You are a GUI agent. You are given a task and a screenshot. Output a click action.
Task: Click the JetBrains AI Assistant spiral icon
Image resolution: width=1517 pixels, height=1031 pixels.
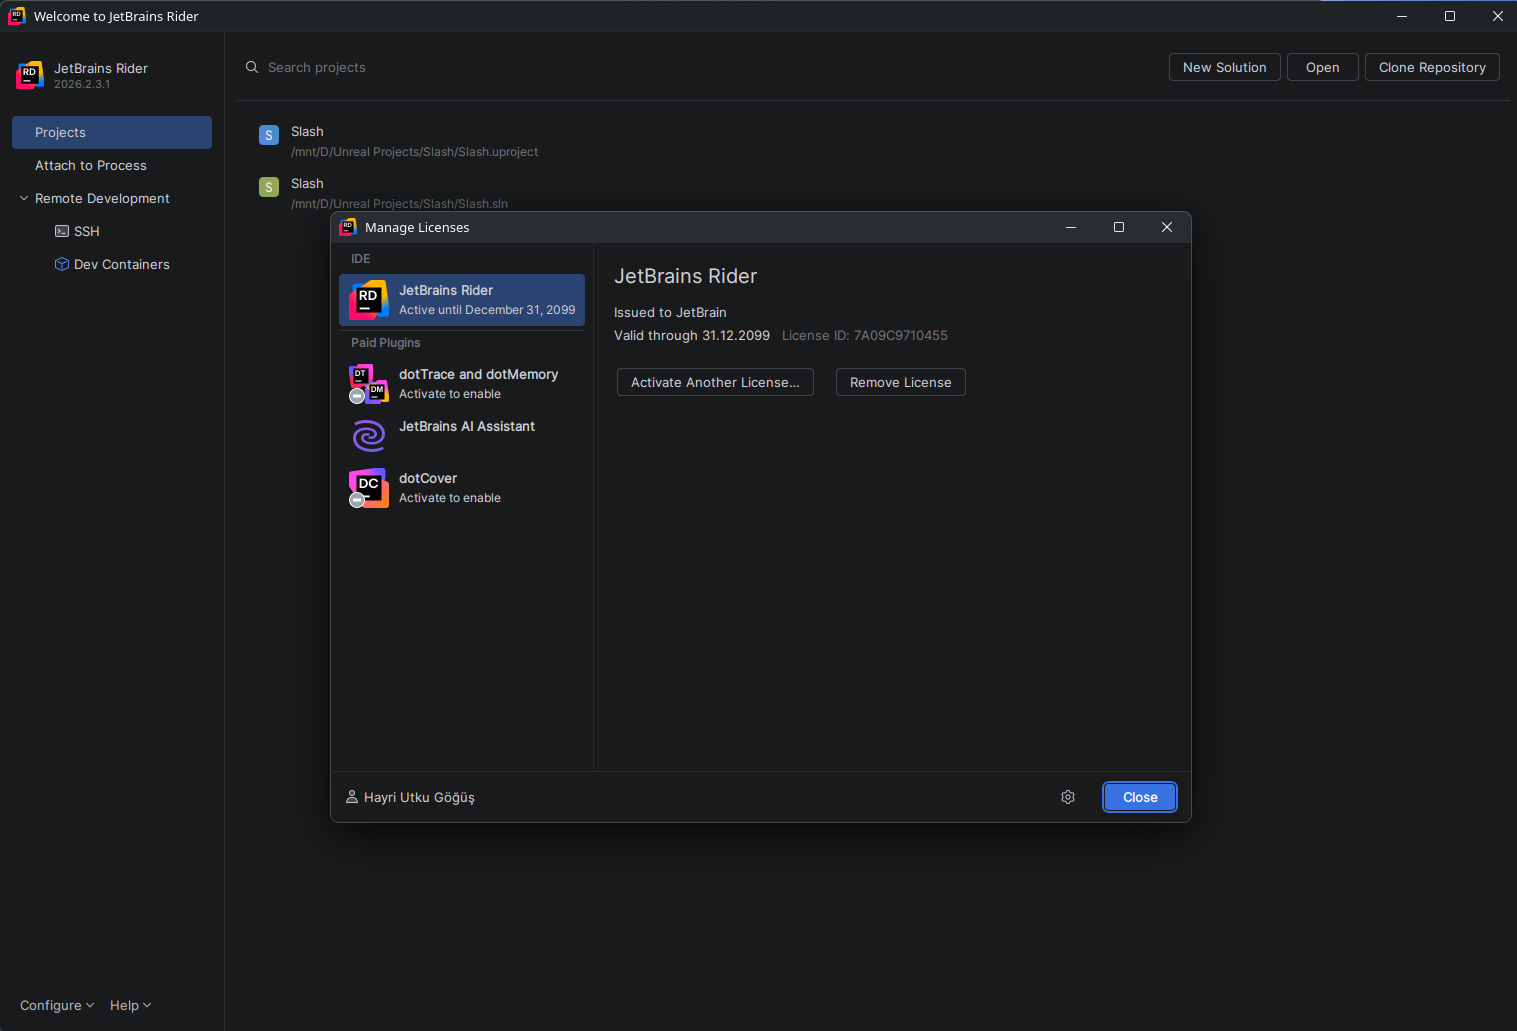pos(369,436)
